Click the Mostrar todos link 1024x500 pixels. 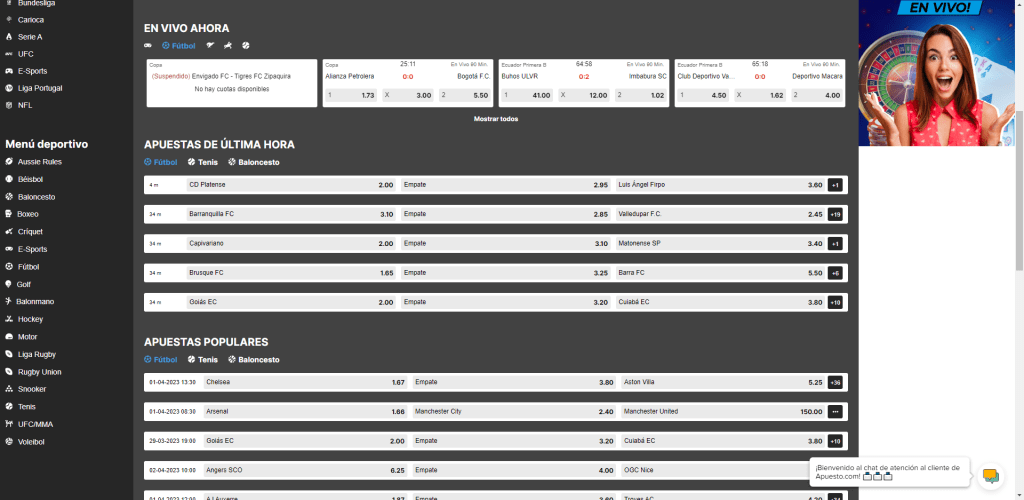(496, 119)
